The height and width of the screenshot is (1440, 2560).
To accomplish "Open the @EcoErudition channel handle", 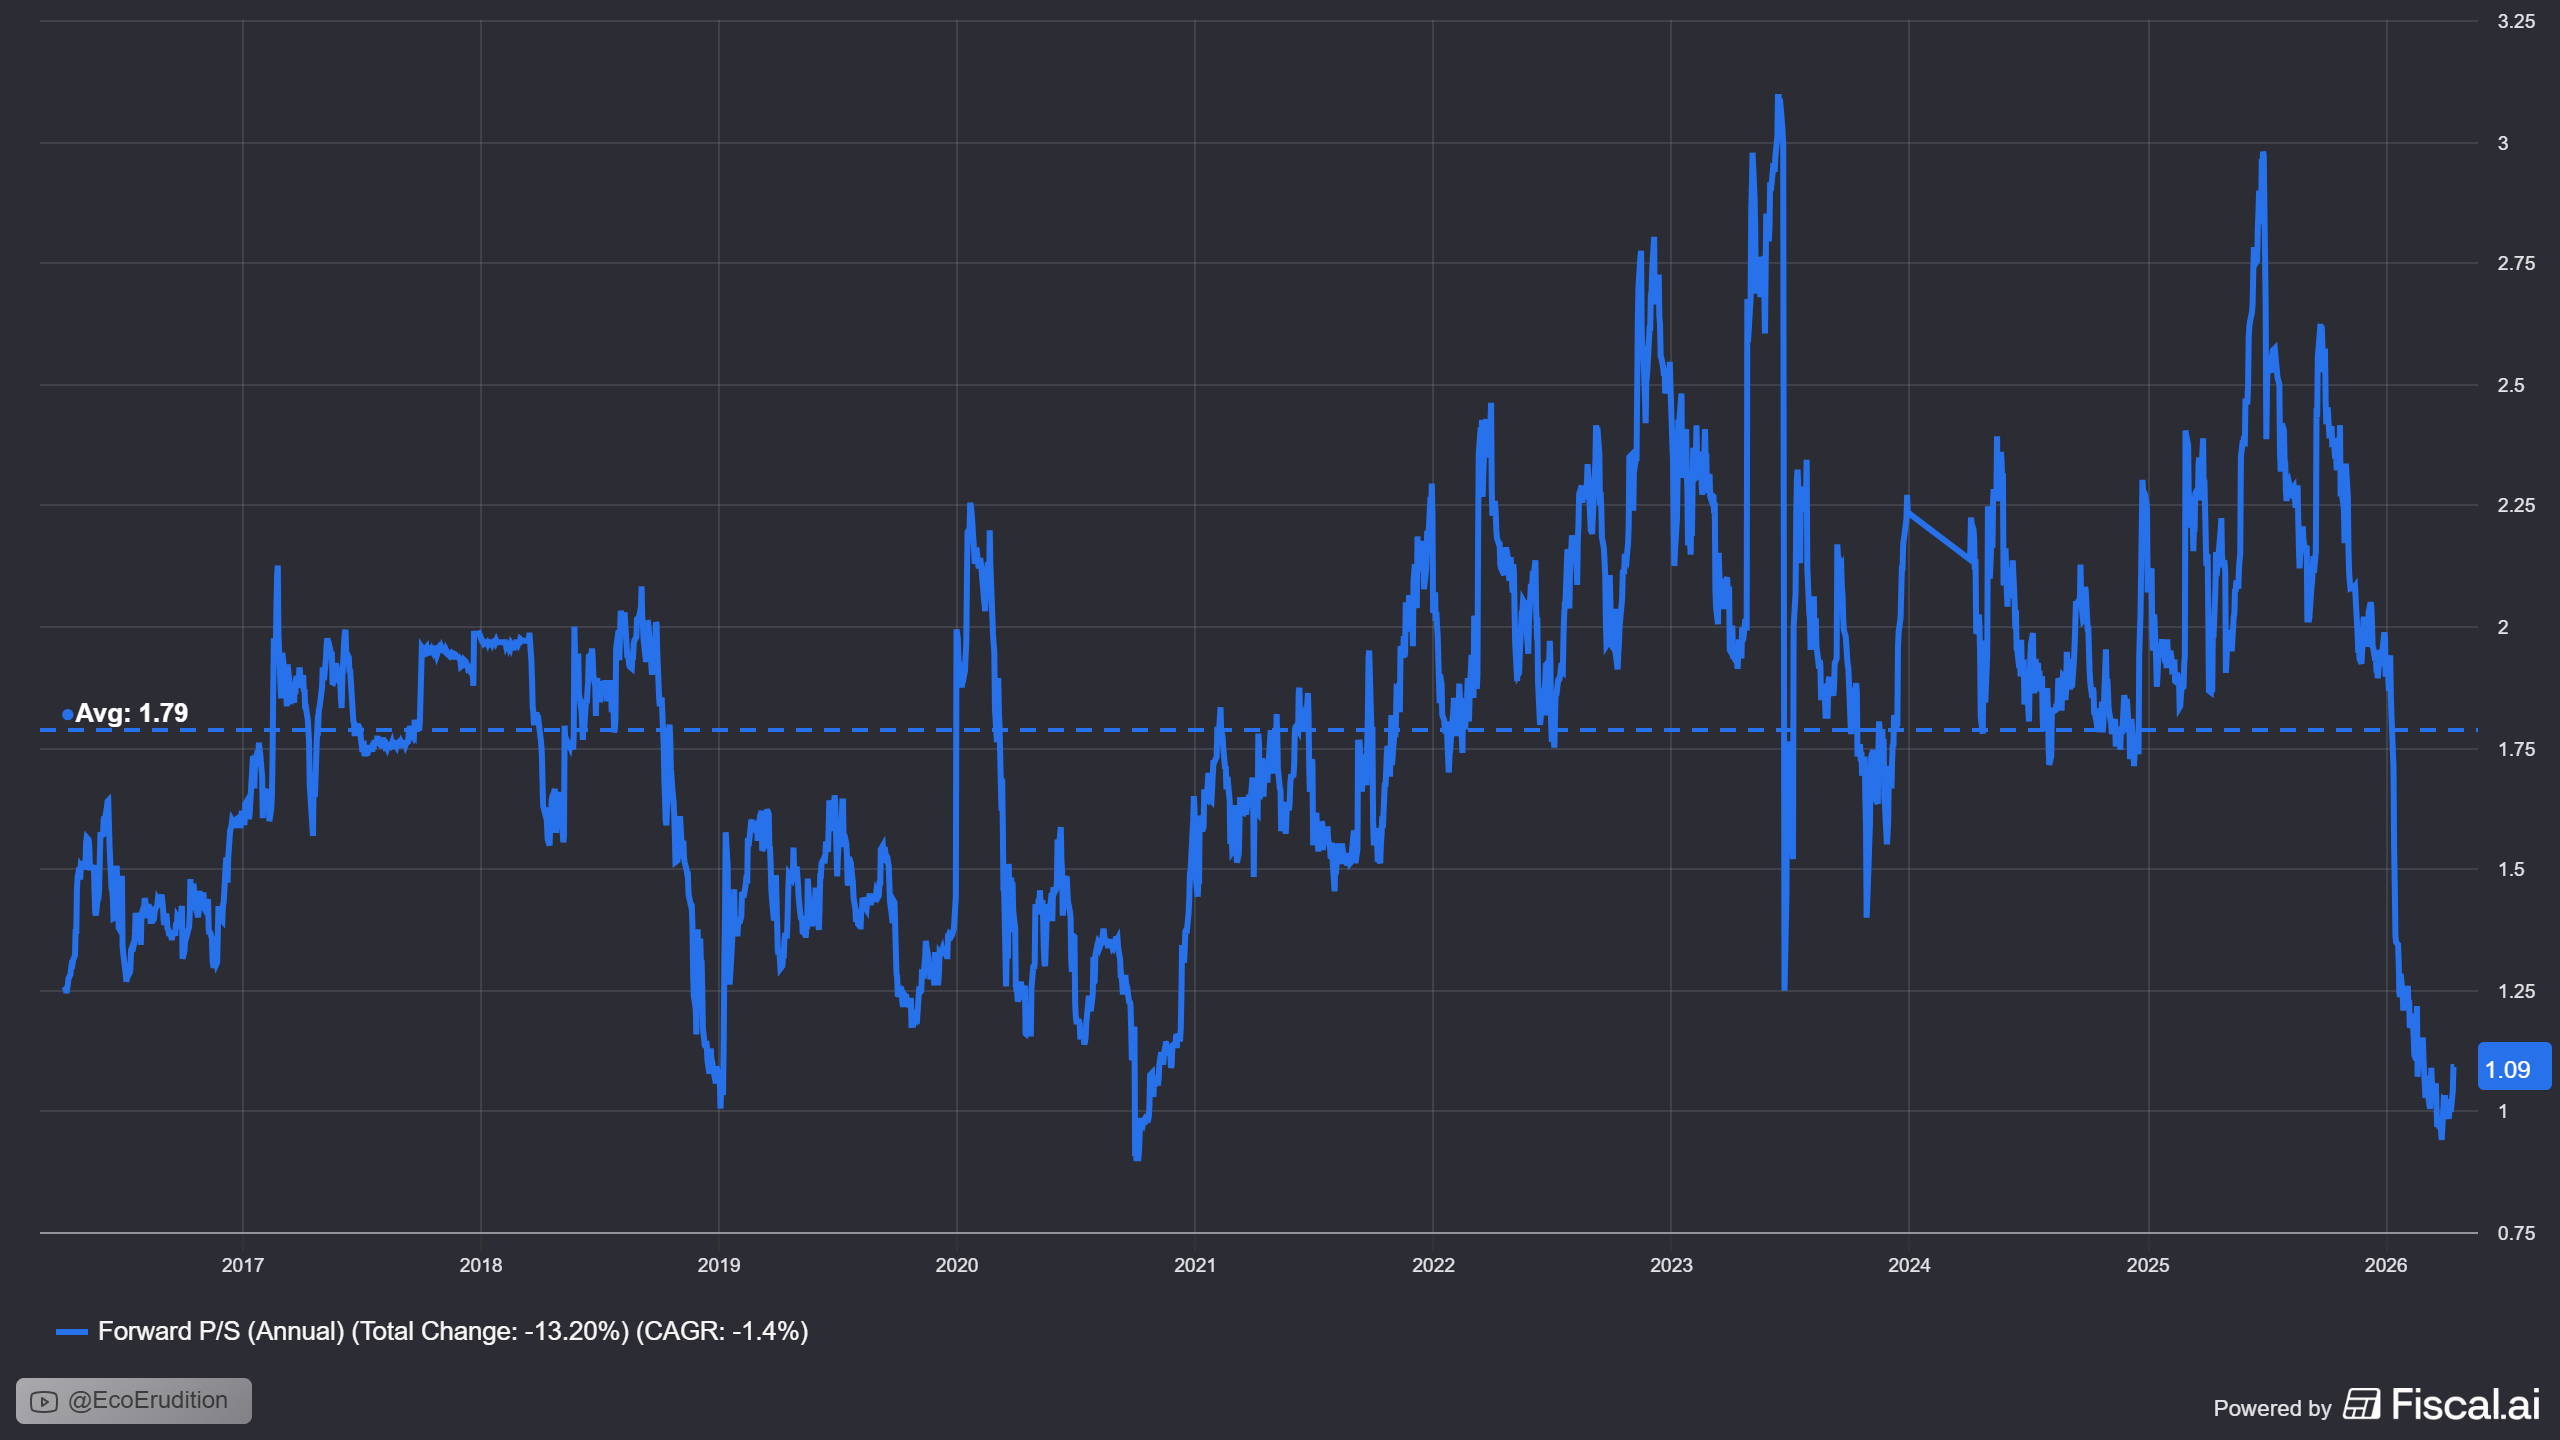I will tap(148, 1400).
